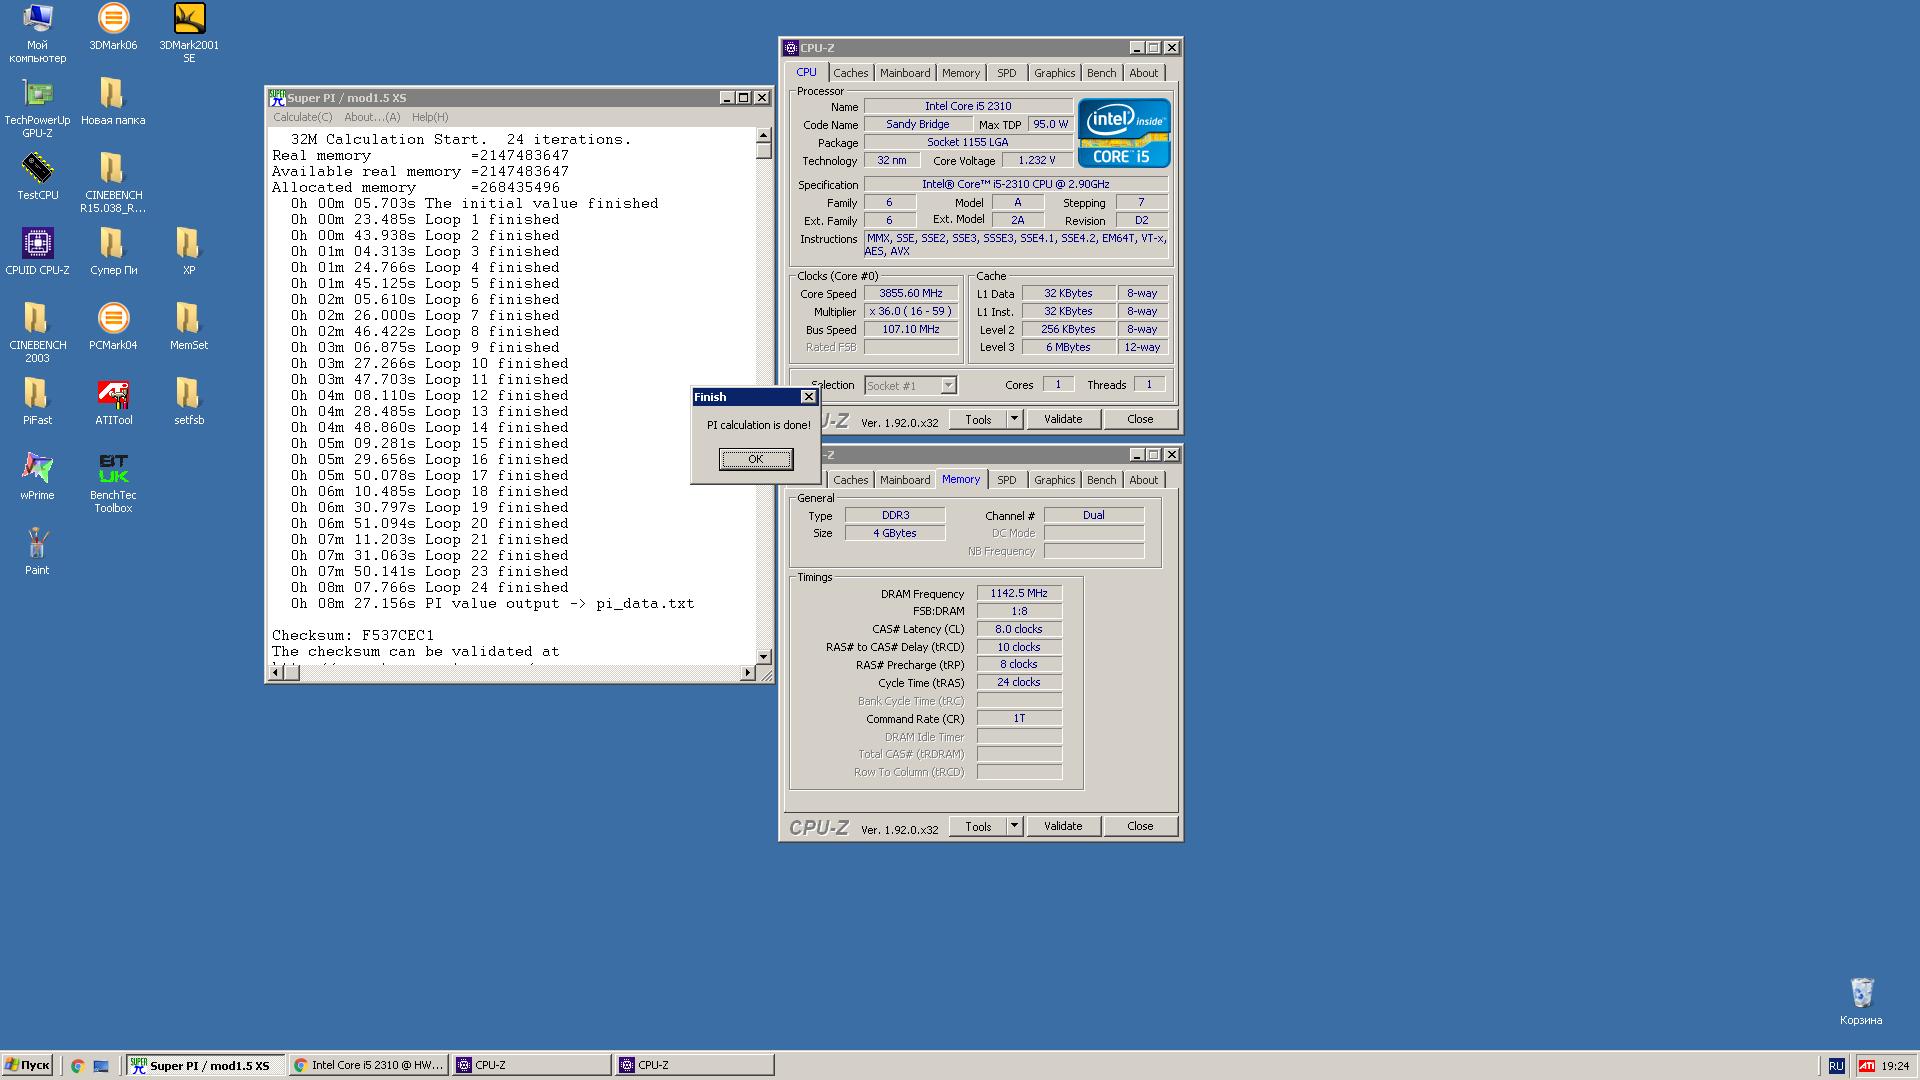
Task: Launch ATITool desktop icon
Action: pos(113,402)
